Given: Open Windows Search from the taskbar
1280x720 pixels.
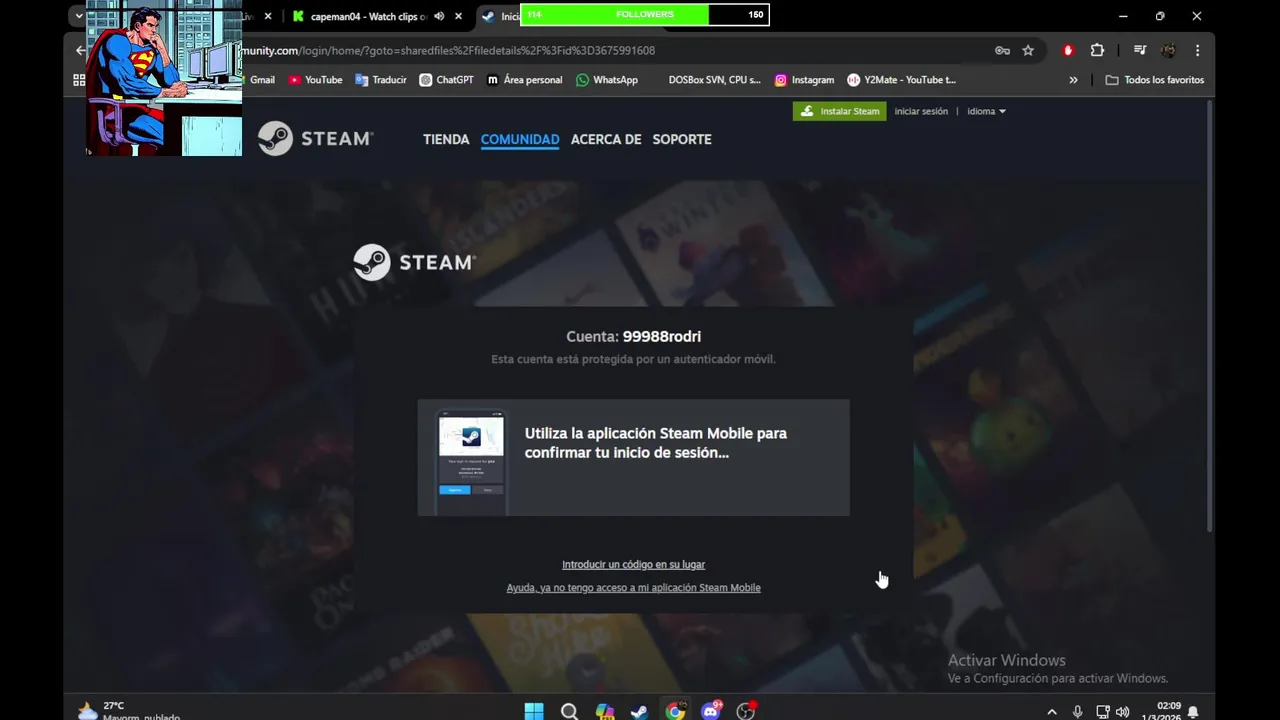Looking at the screenshot, I should coord(569,711).
